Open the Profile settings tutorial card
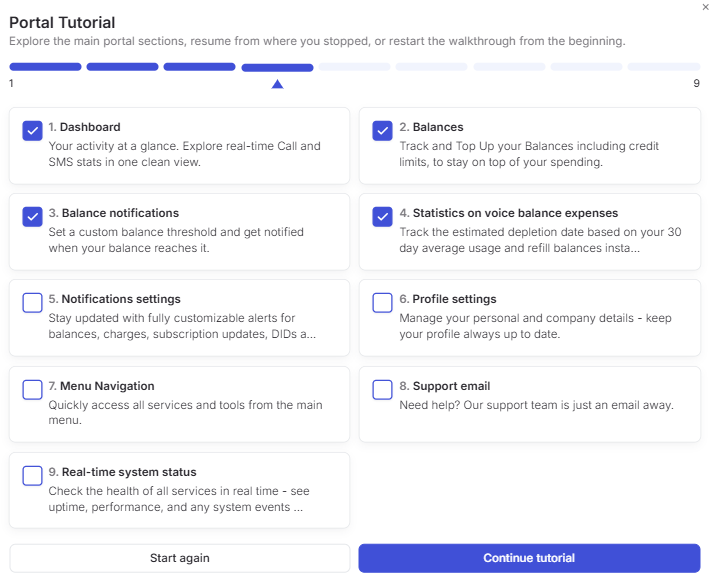 530,318
